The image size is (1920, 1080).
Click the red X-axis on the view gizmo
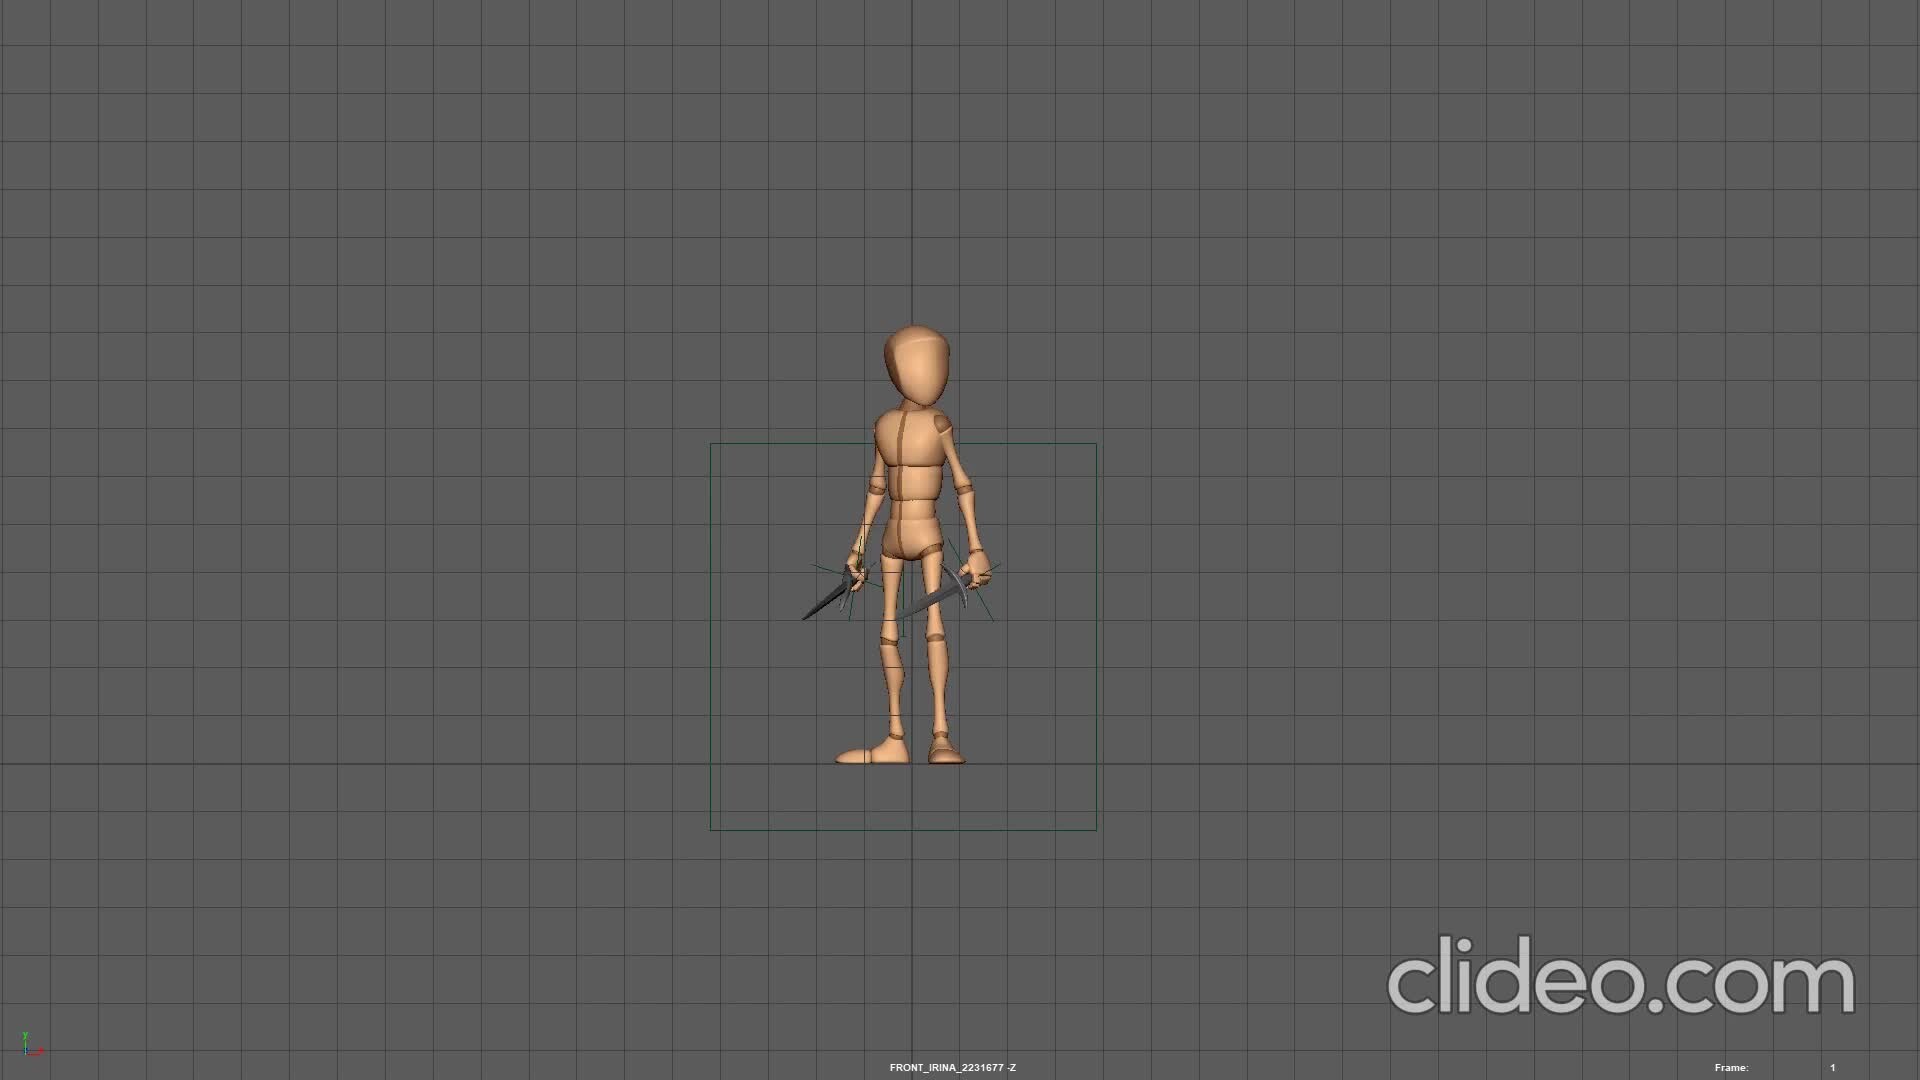41,1050
